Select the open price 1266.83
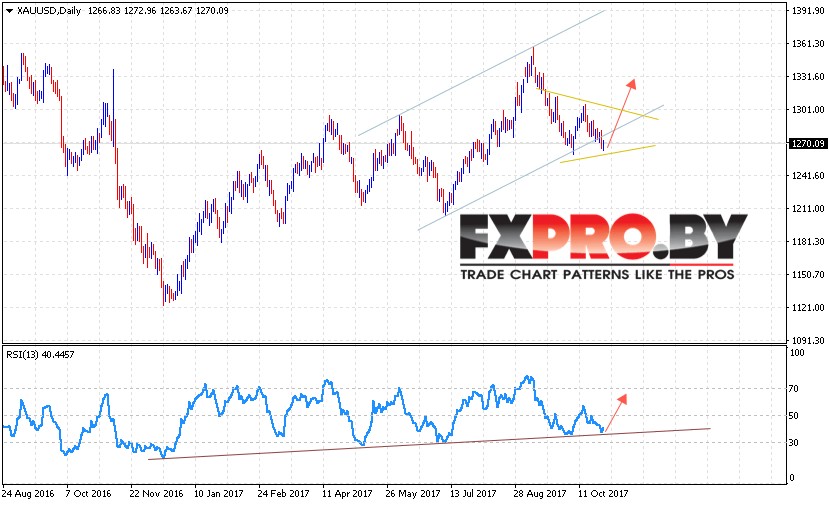Viewport: 829px width, 505px height. click(104, 11)
